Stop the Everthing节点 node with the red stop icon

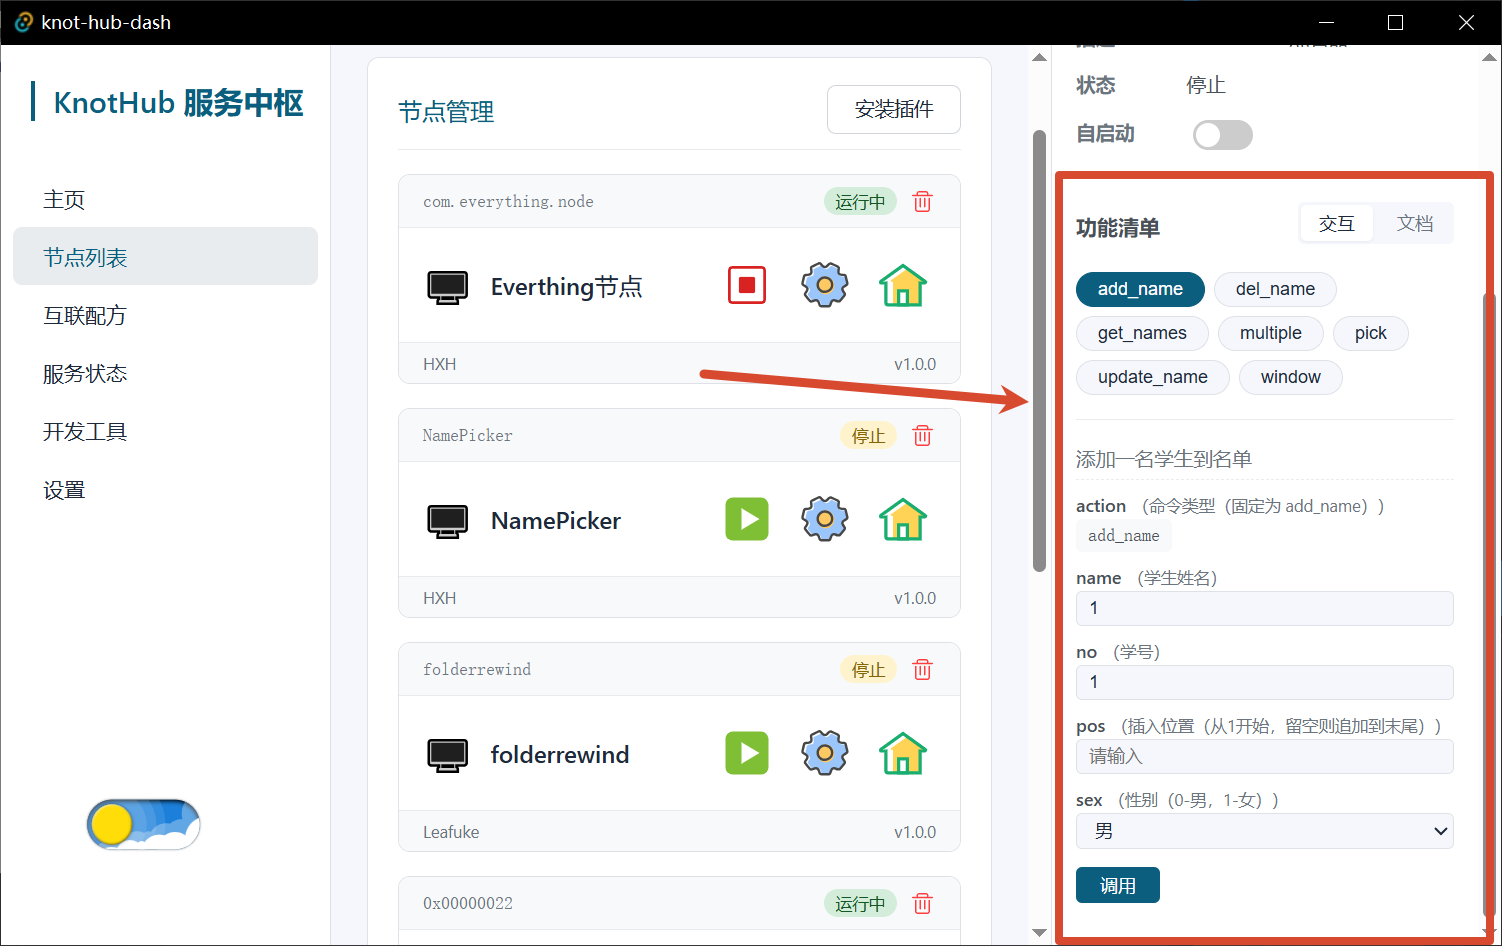pyautogui.click(x=747, y=285)
